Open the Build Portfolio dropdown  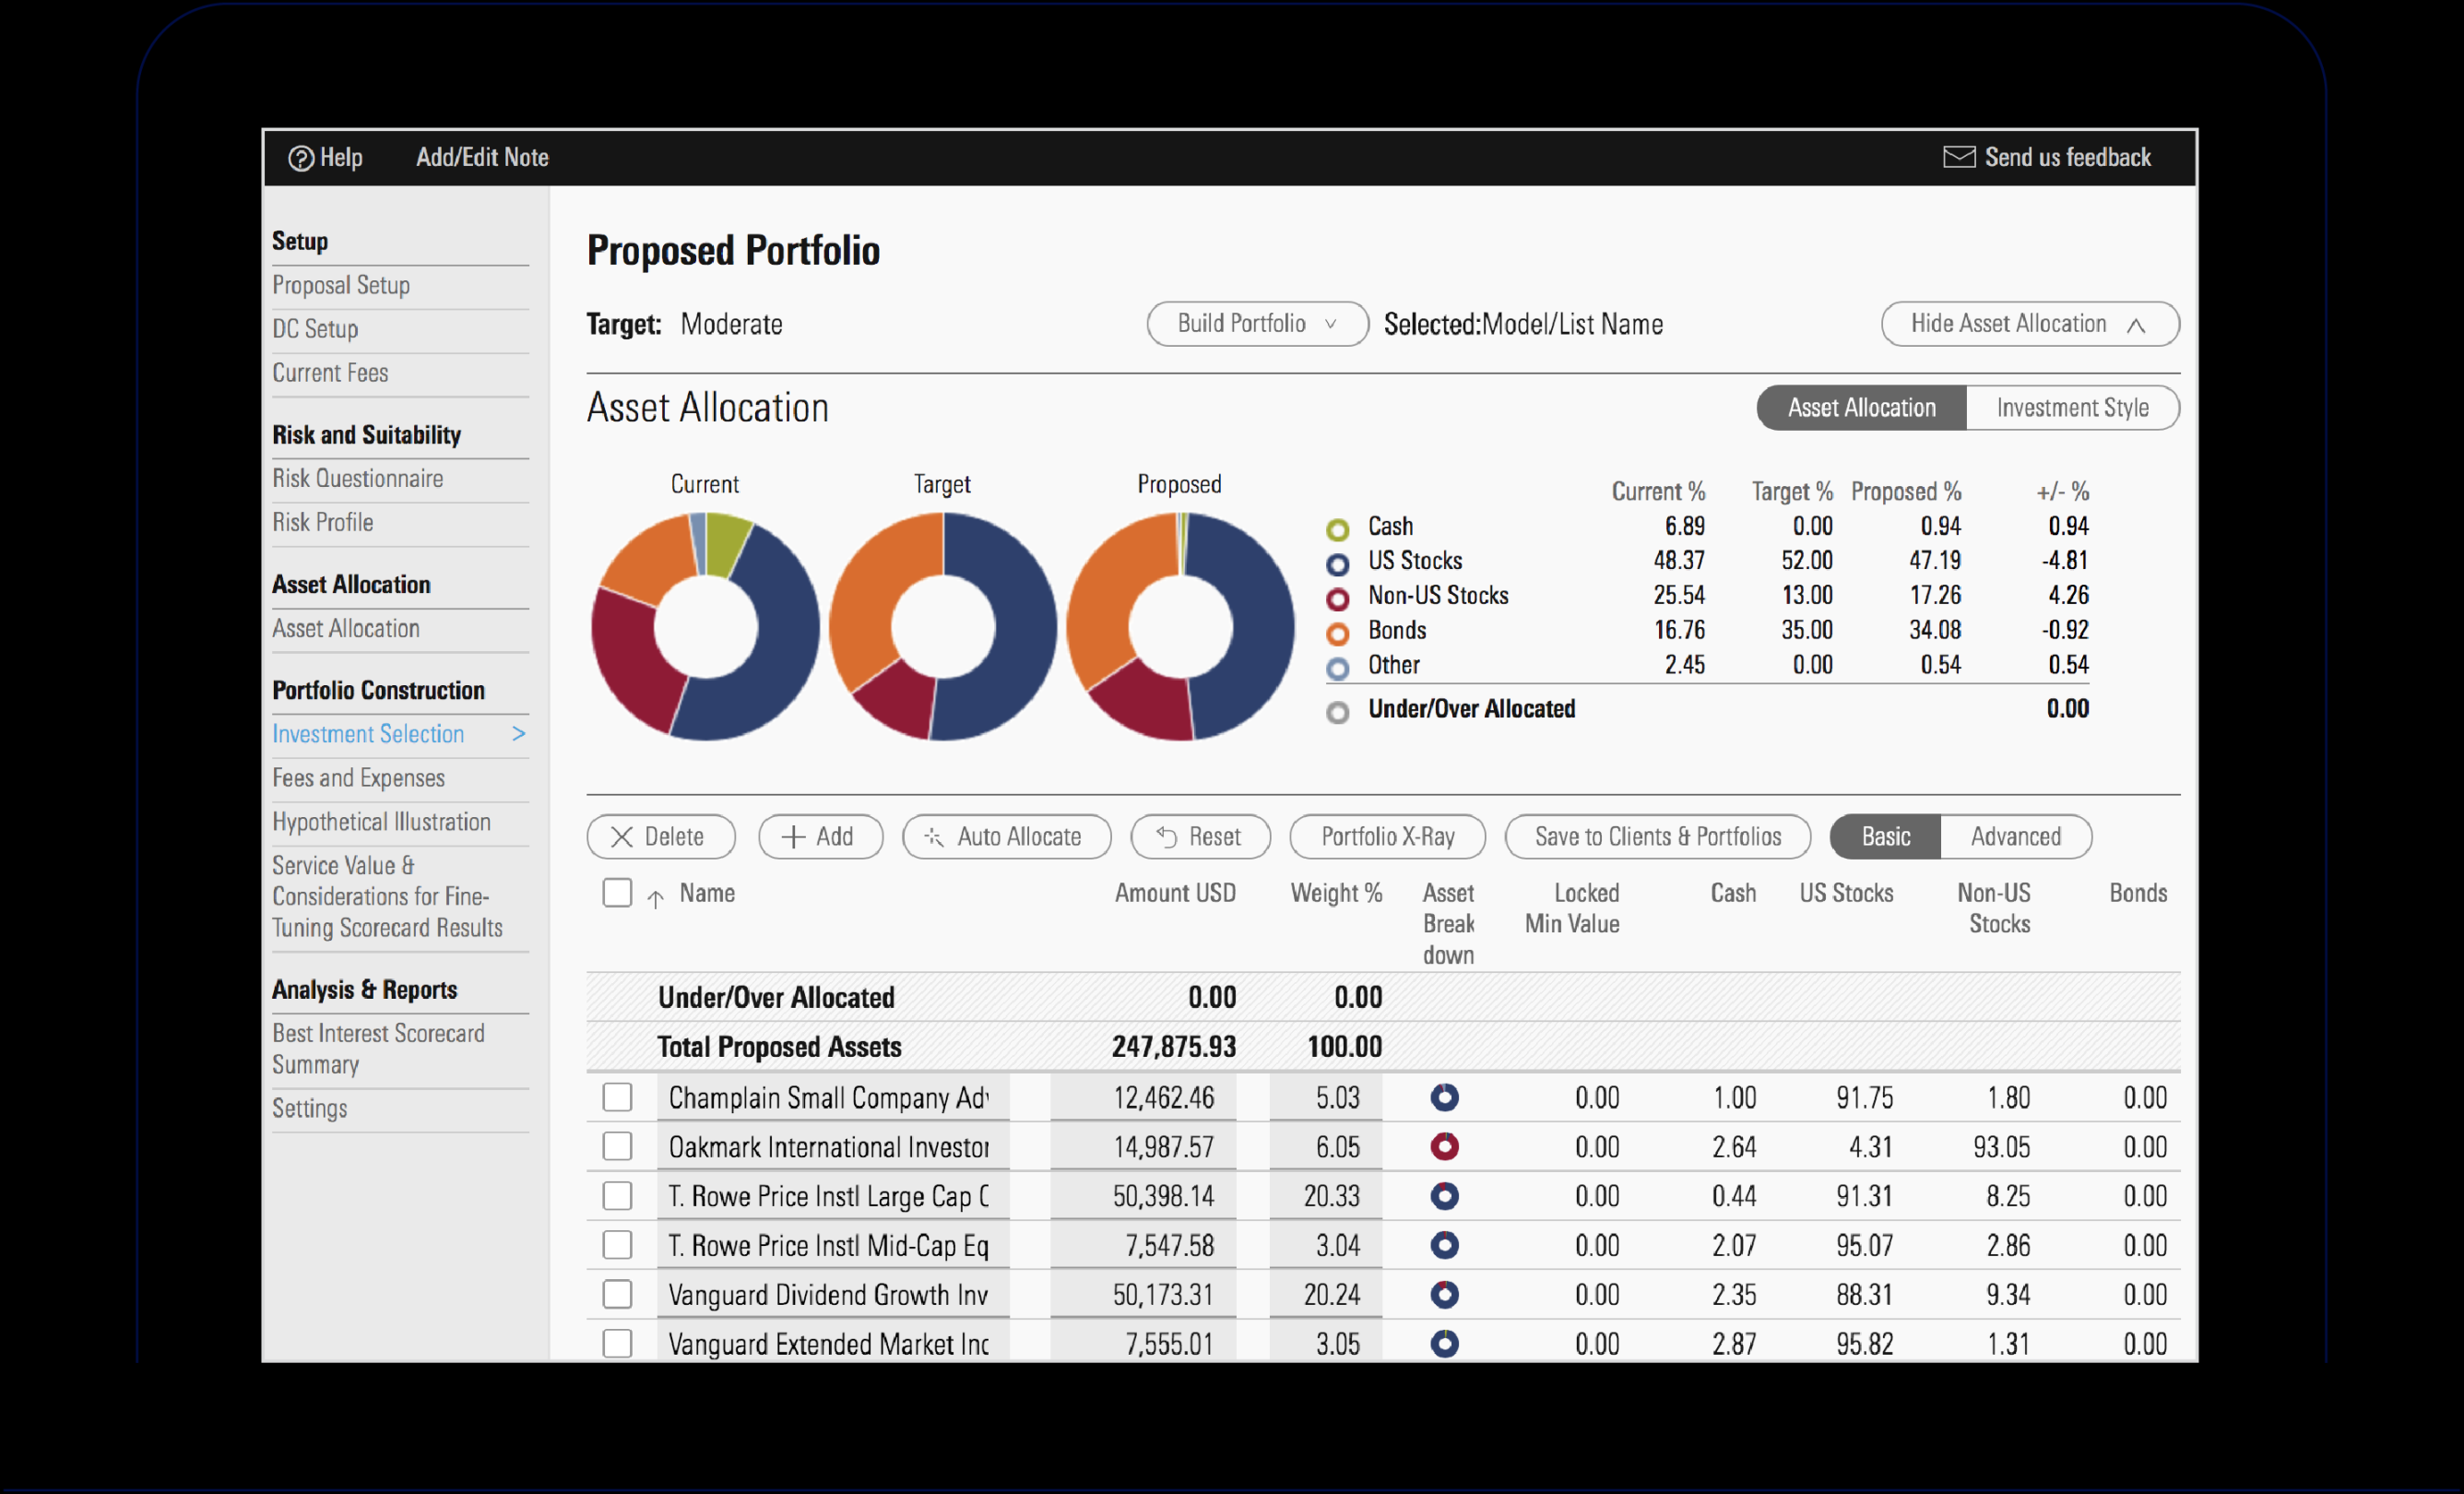1257,324
